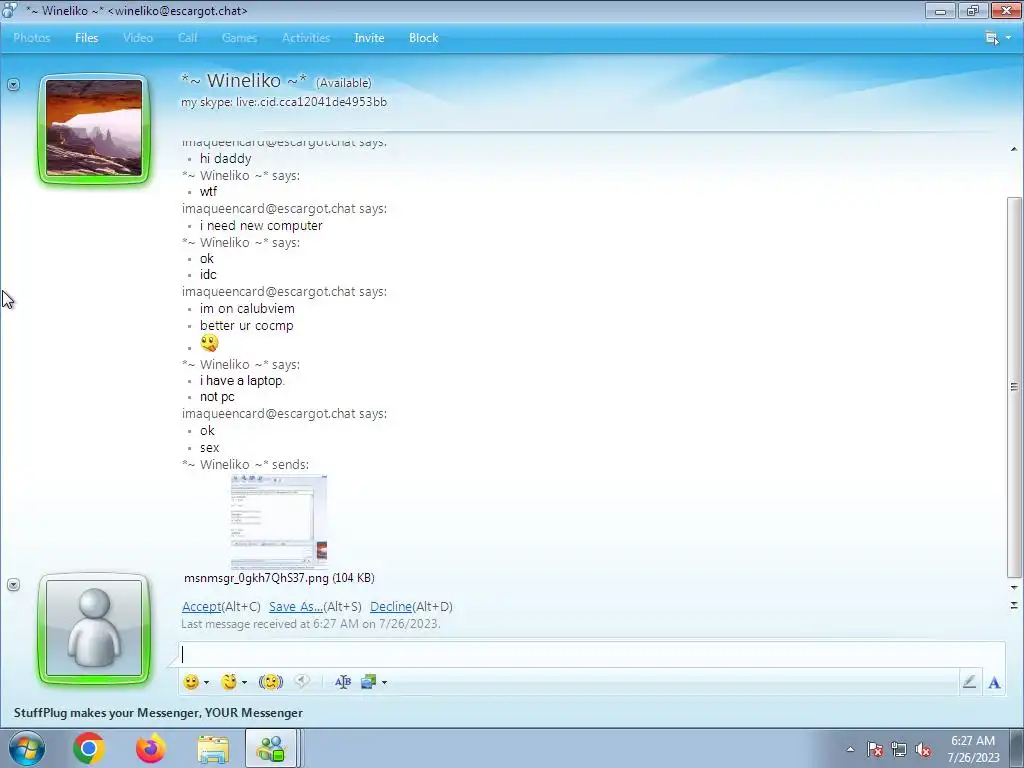Click the Action Center flag tray icon
Image resolution: width=1024 pixels, height=768 pixels.
click(875, 749)
